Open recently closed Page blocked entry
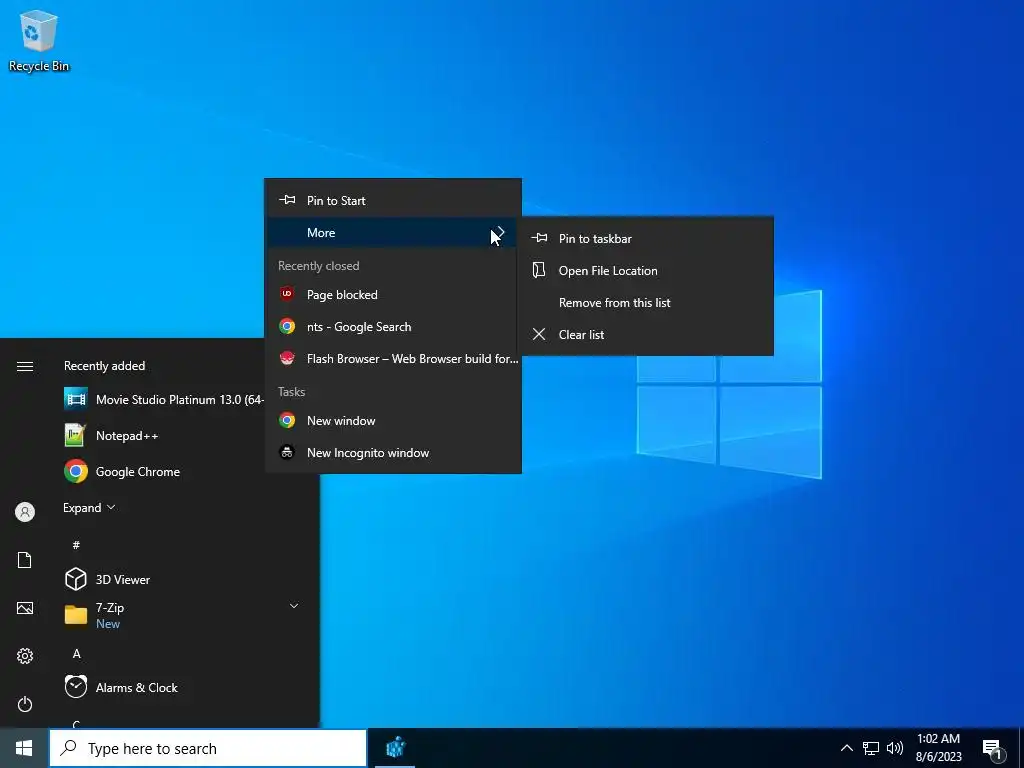 [392, 295]
